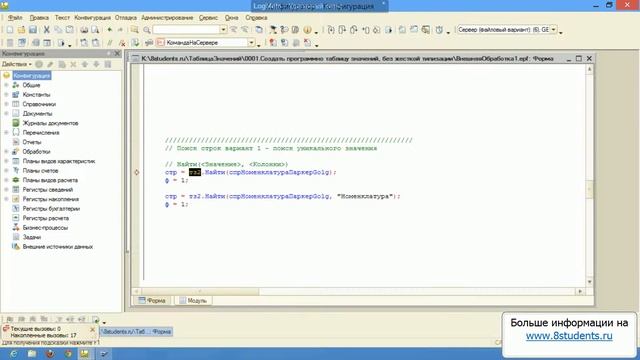Click the Планы видов расчета icon
Screen dimensions: 640x360
coord(16,180)
